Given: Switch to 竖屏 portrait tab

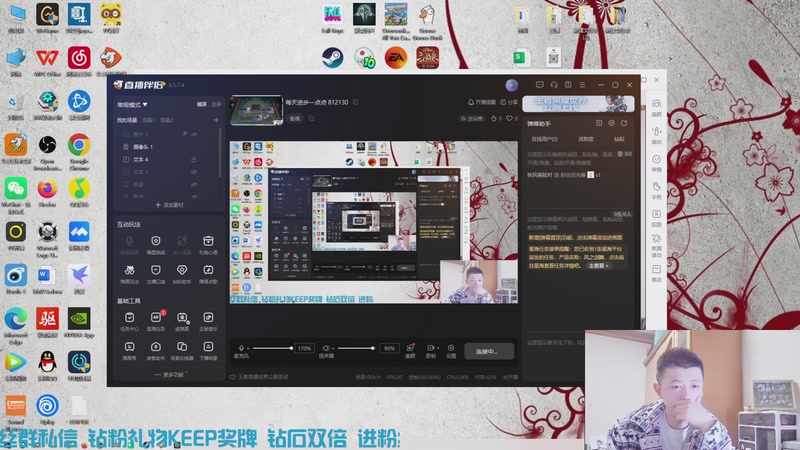Looking at the screenshot, I should click(216, 104).
